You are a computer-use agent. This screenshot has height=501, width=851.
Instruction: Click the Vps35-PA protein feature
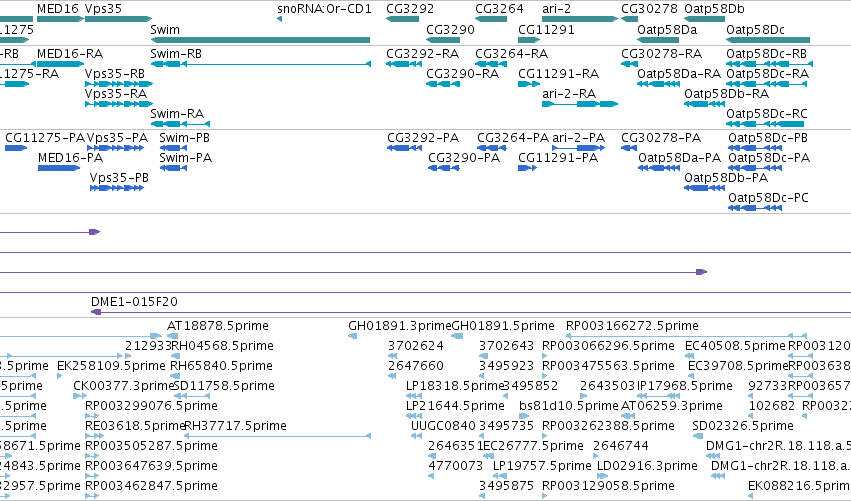click(116, 148)
